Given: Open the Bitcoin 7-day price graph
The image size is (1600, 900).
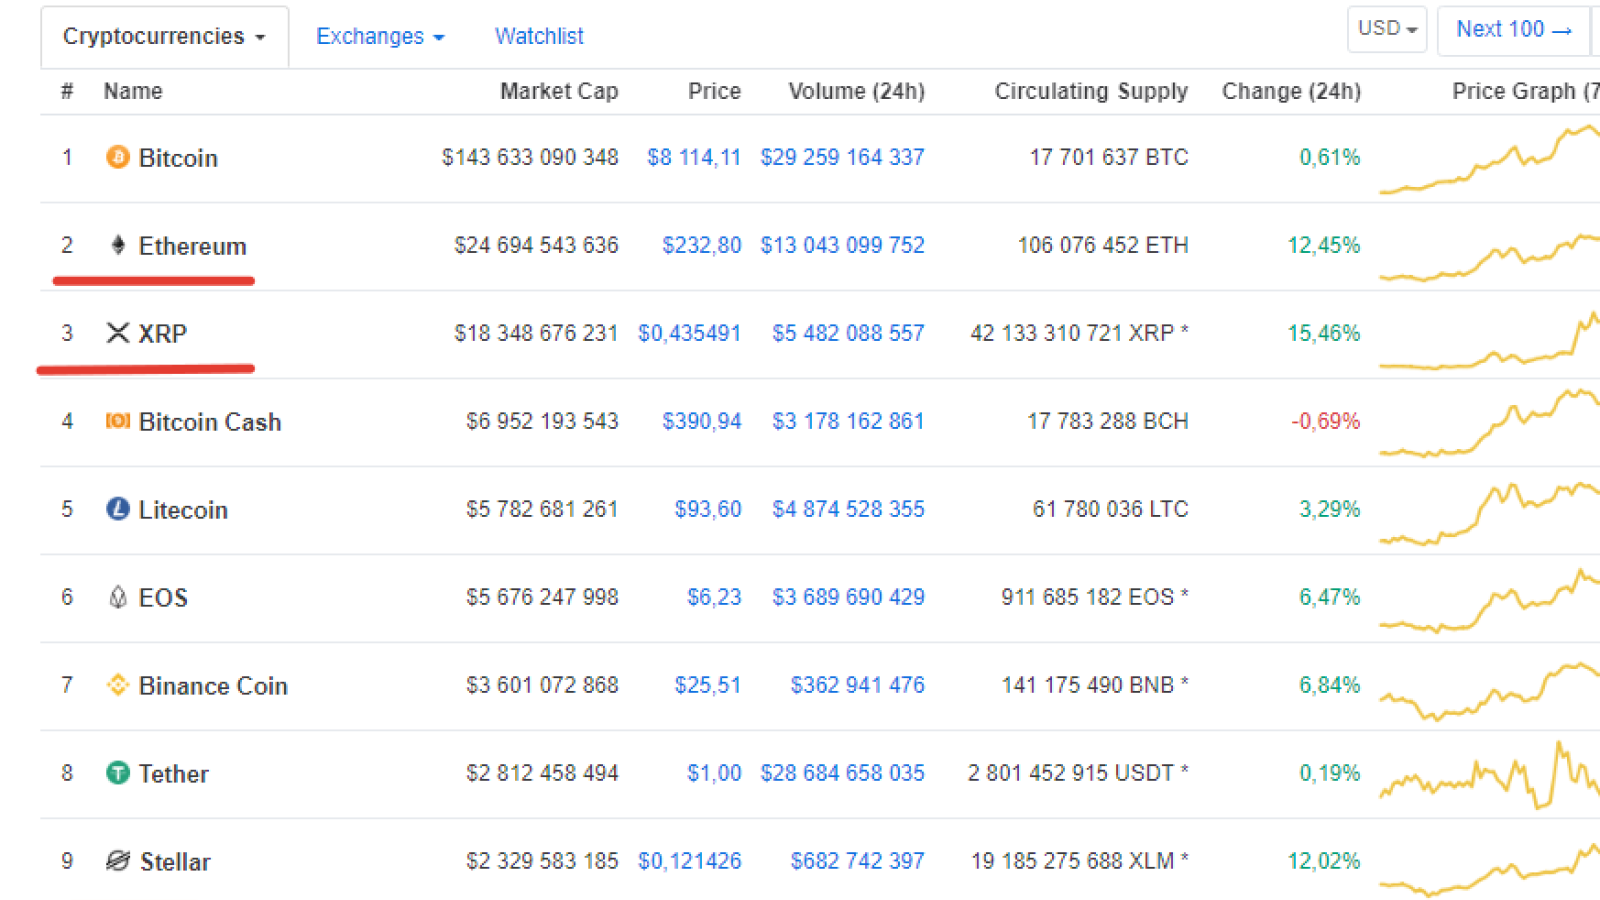Looking at the screenshot, I should [1490, 158].
